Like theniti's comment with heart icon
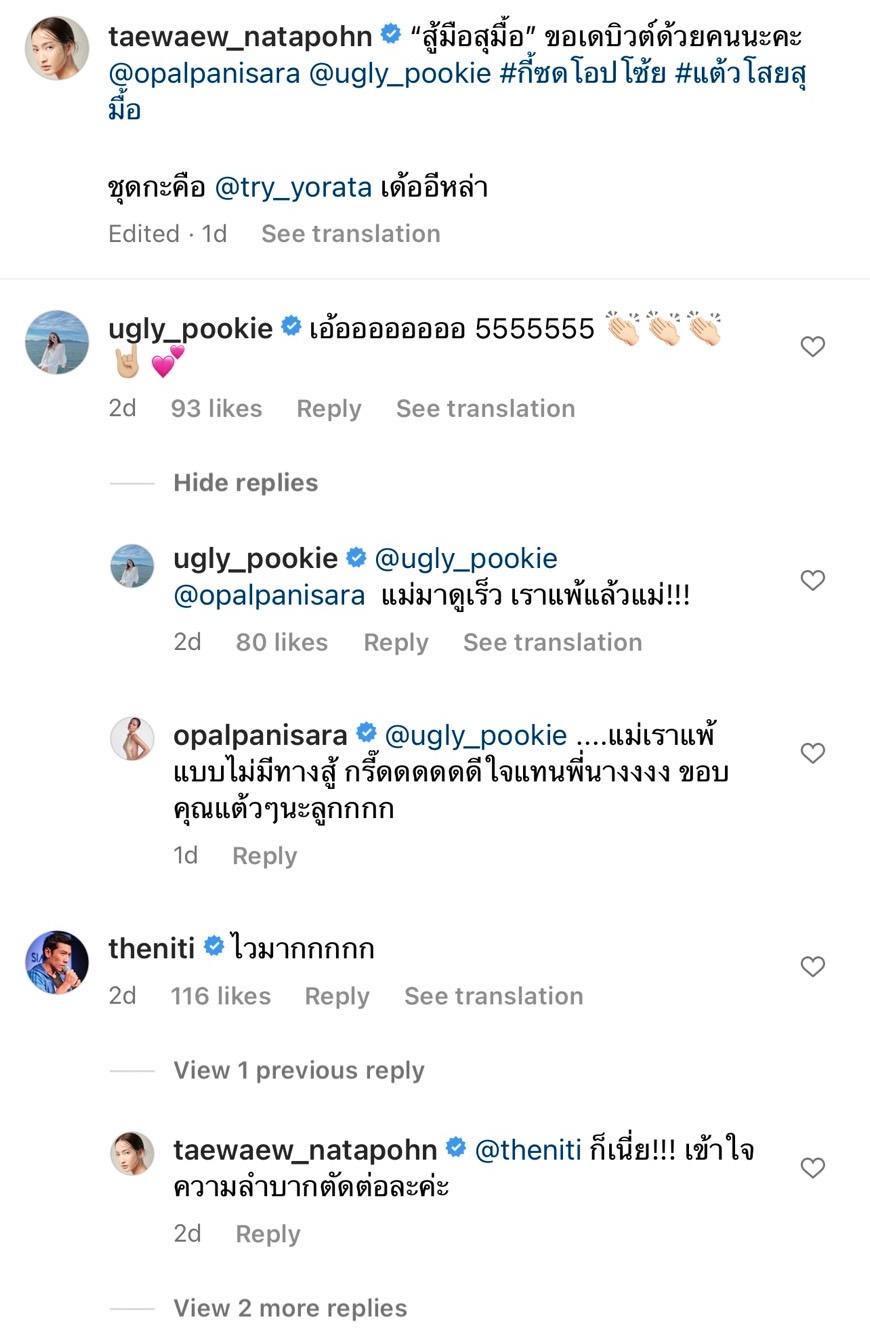 (x=812, y=966)
